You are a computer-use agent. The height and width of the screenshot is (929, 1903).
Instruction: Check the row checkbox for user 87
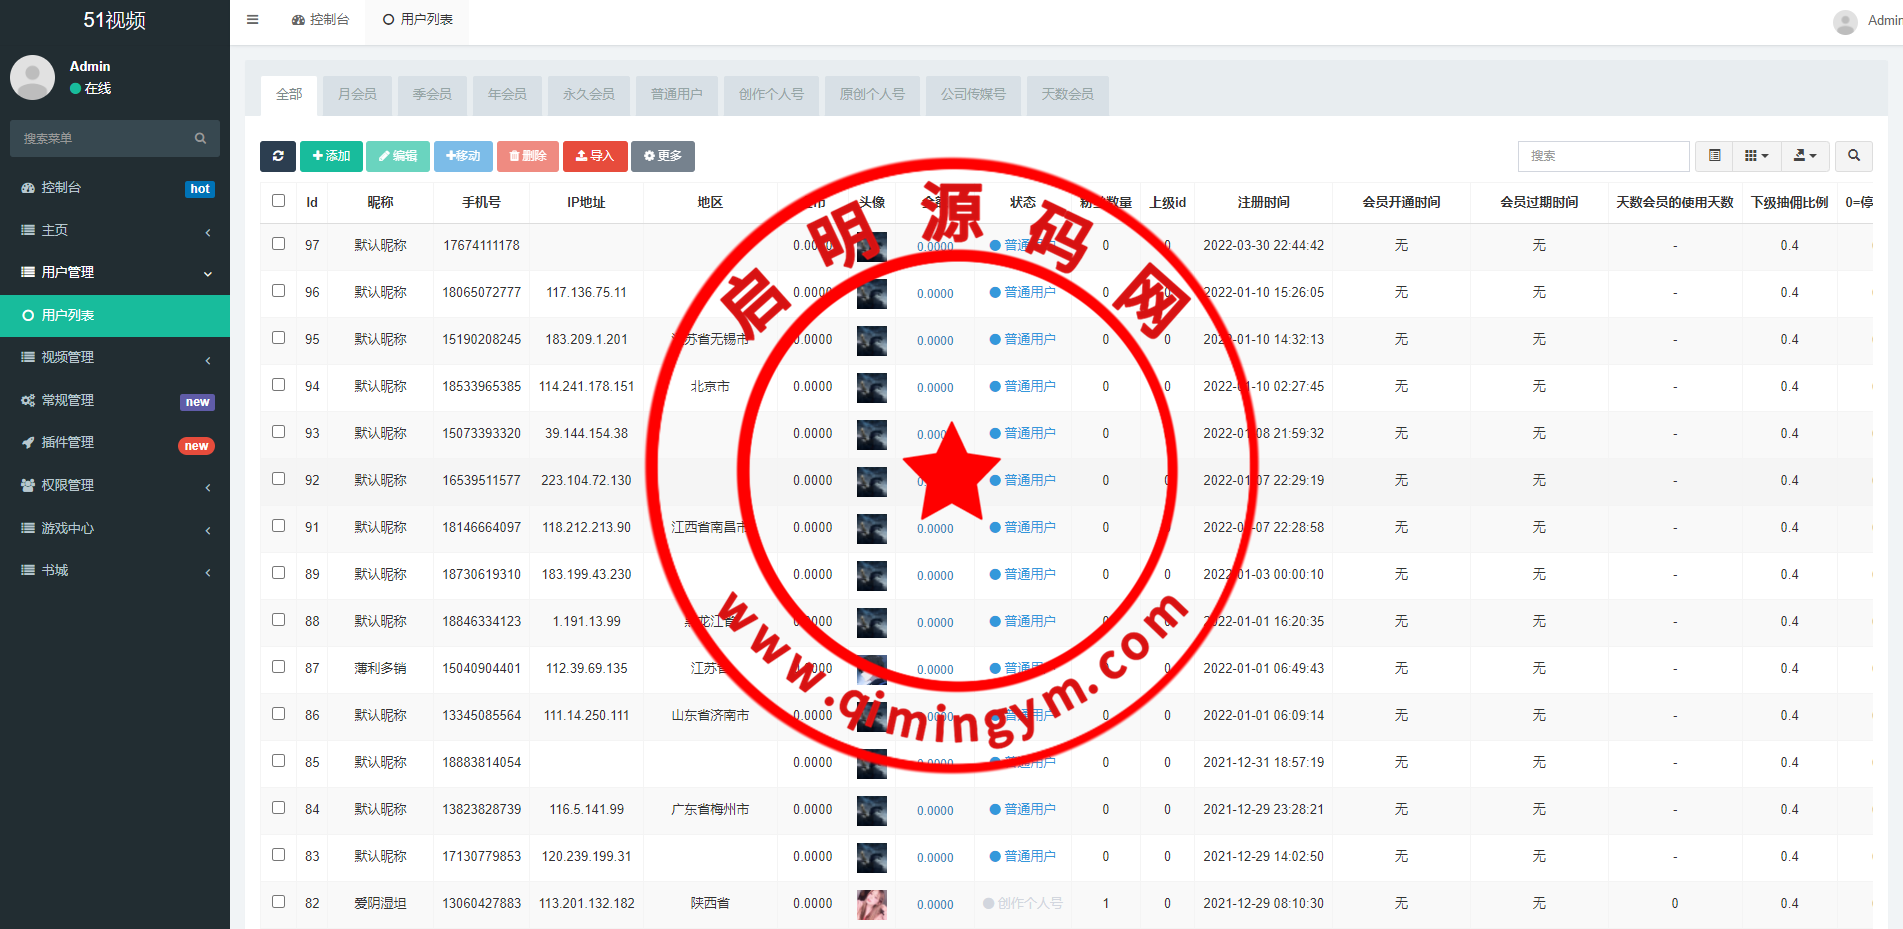278,667
